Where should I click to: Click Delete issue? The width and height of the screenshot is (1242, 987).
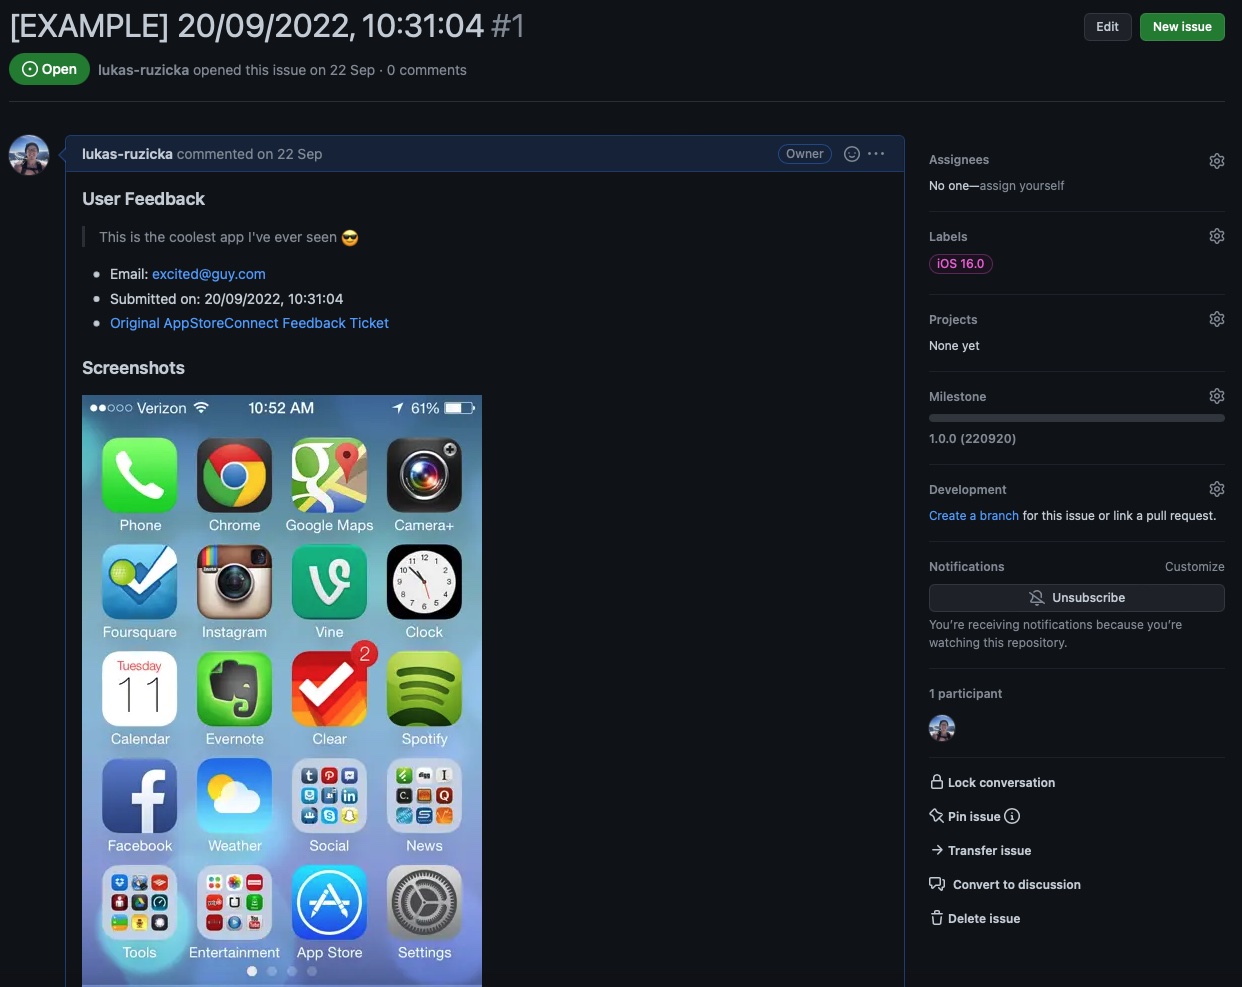coord(975,919)
